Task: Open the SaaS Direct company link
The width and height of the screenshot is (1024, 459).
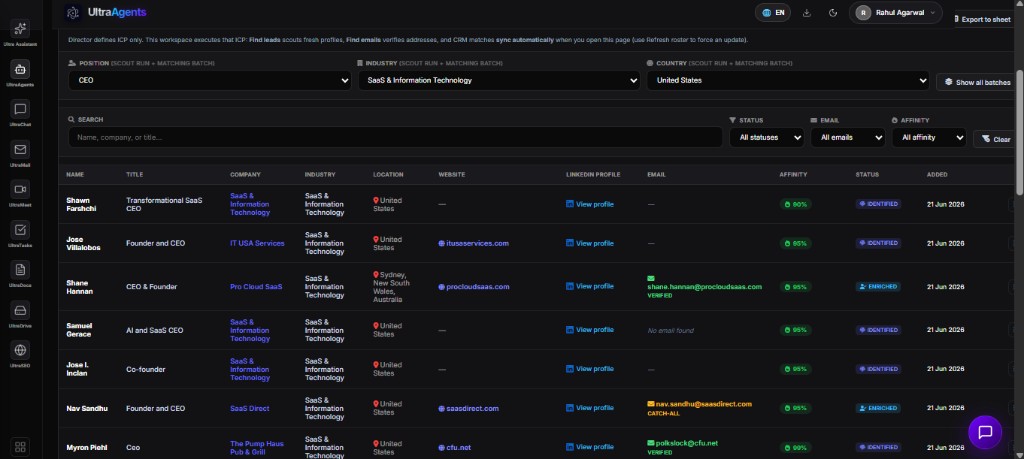Action: (x=249, y=409)
